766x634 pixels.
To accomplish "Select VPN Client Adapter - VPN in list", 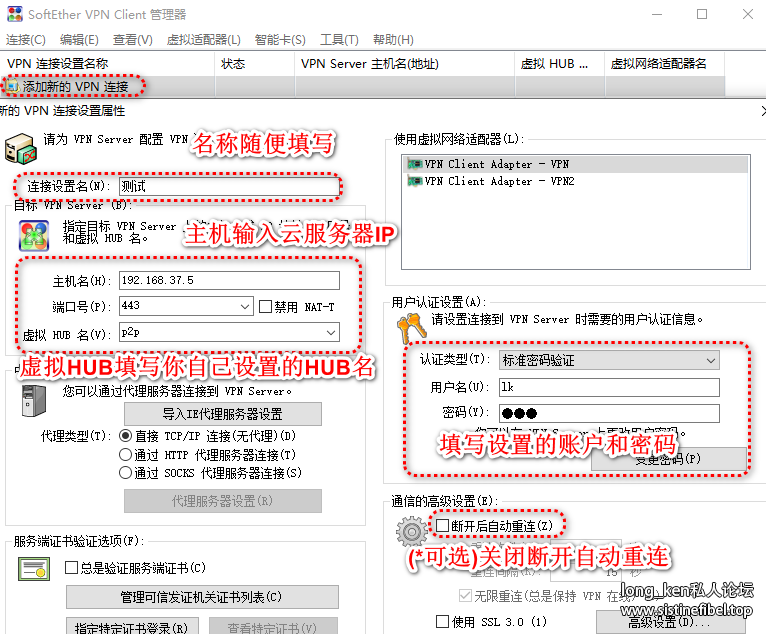I will click(576, 164).
